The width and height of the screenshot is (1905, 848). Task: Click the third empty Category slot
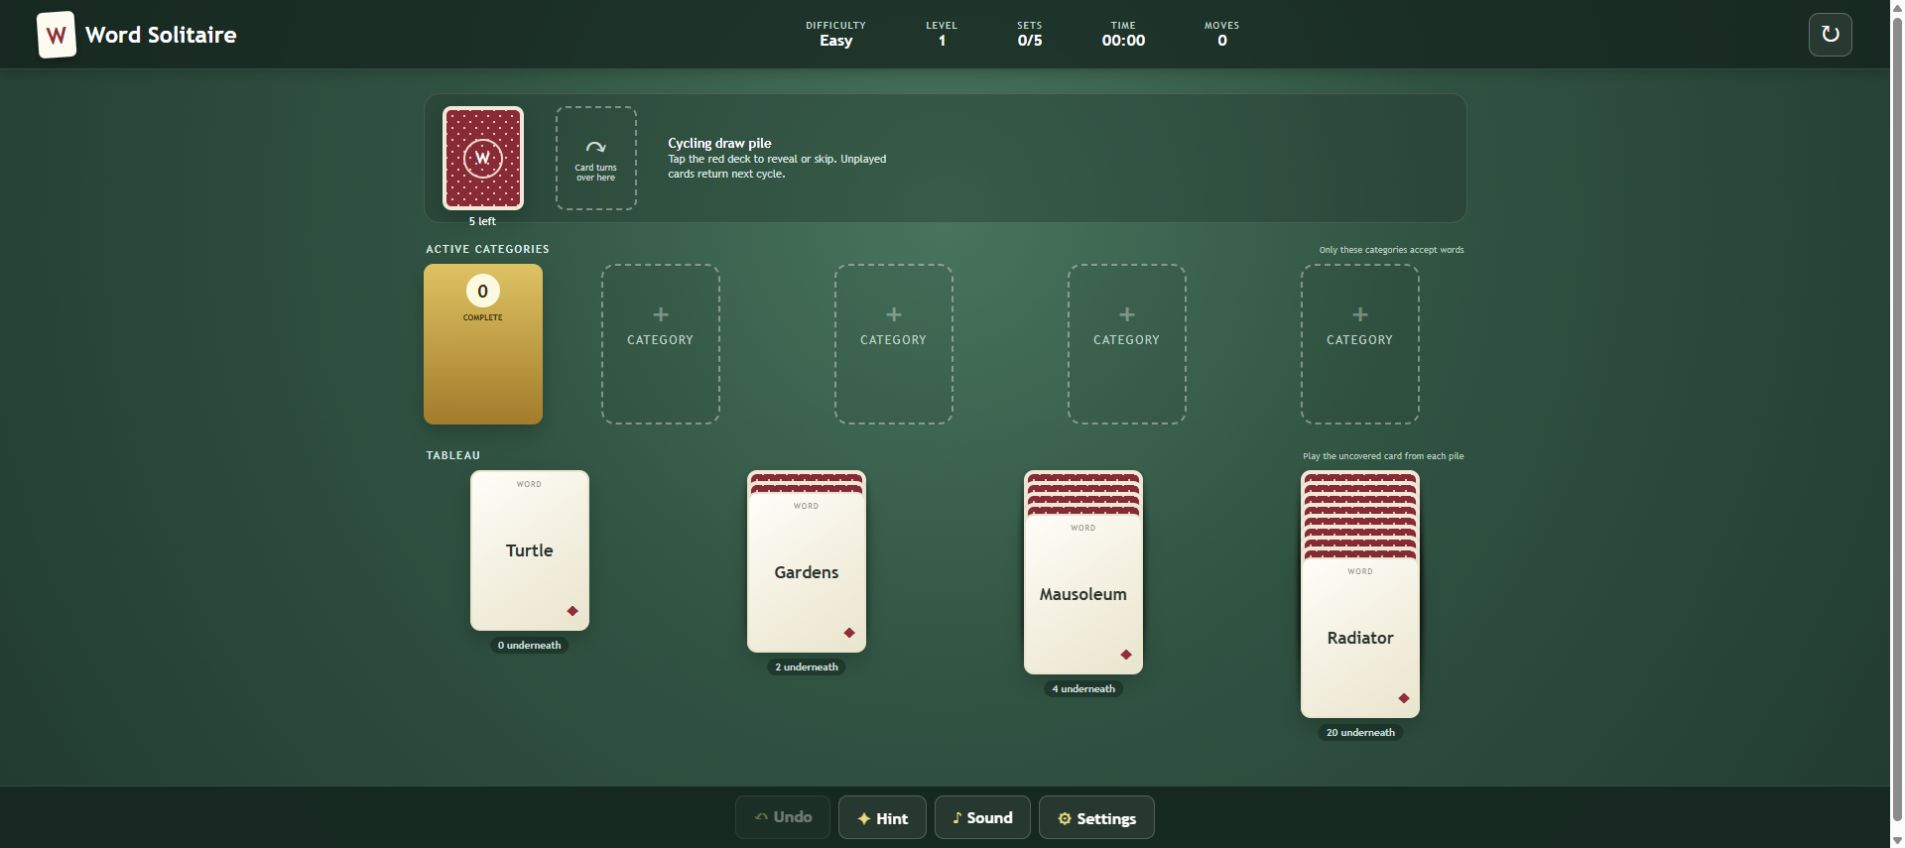(1127, 344)
